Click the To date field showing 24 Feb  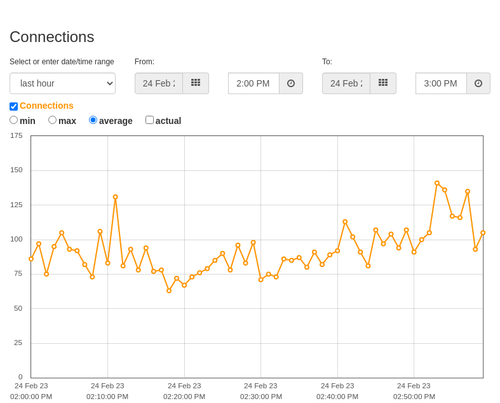[x=346, y=83]
